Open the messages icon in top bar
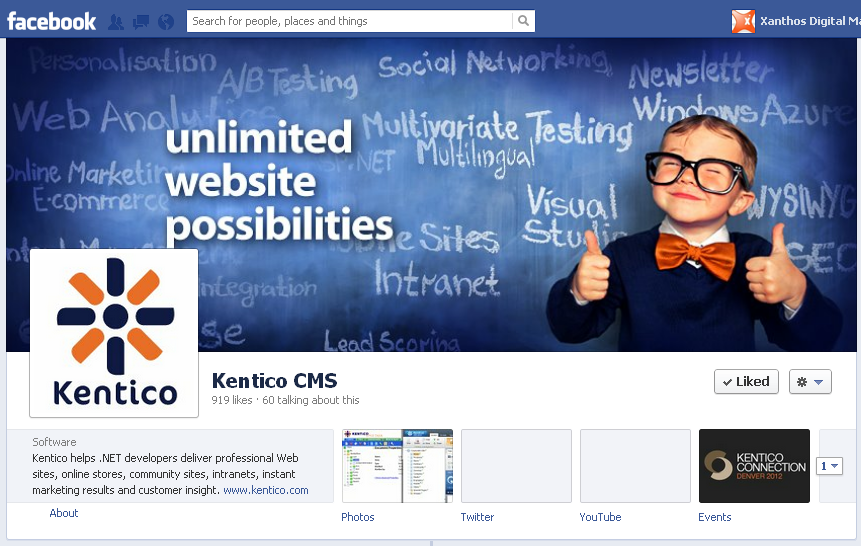The height and width of the screenshot is (546, 861). point(141,21)
